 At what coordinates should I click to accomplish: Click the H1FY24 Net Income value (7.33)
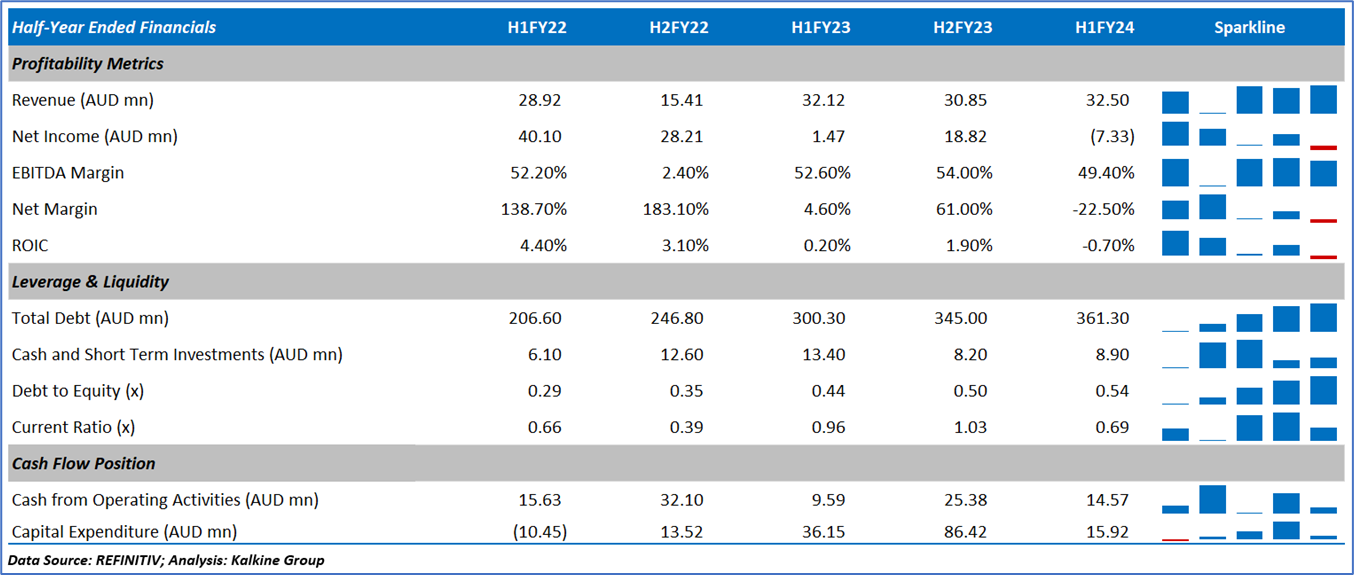[1112, 136]
